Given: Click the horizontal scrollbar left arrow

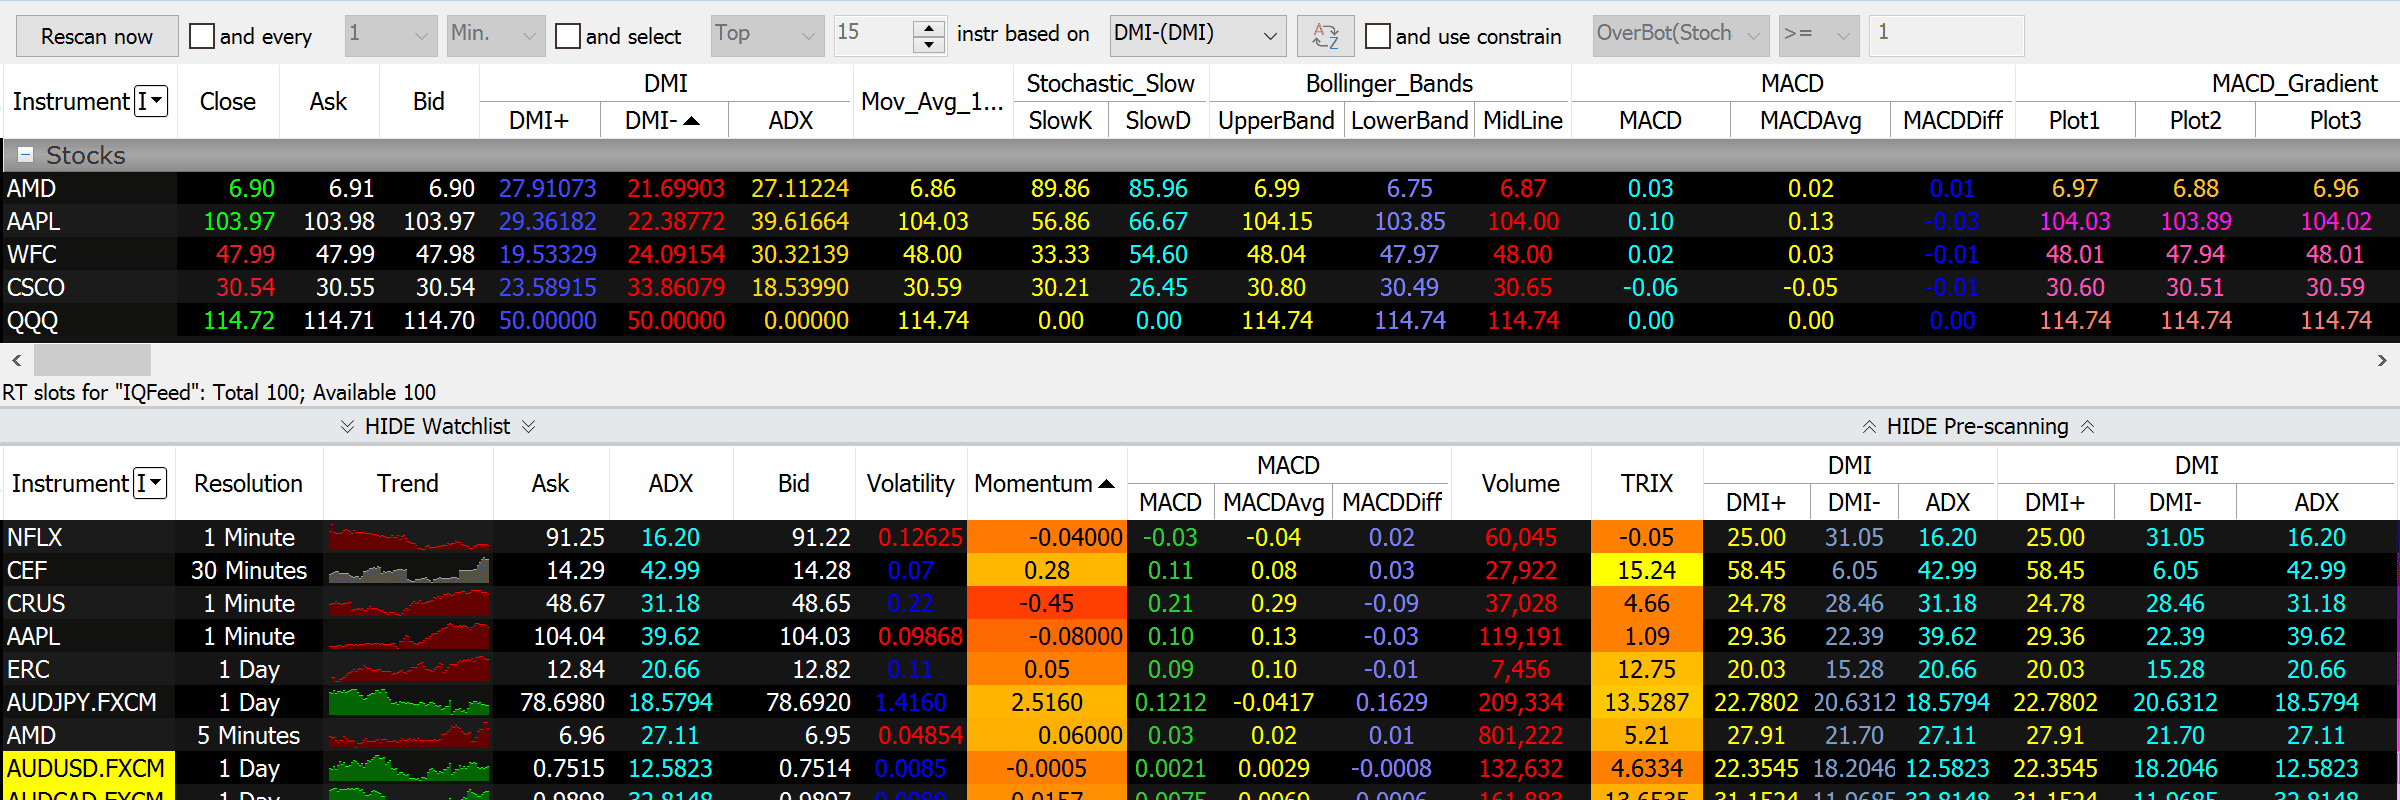Looking at the screenshot, I should (16, 360).
